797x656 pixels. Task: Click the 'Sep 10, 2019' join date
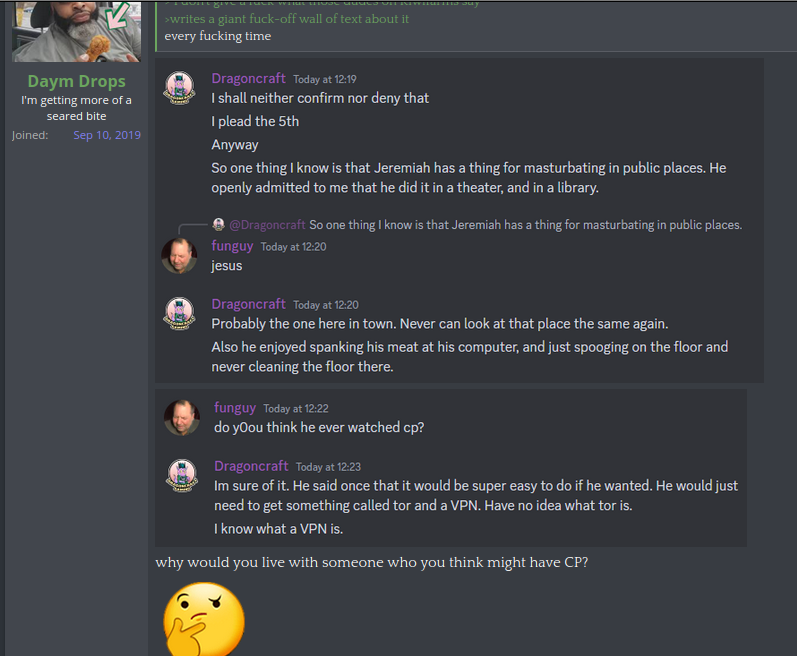click(x=107, y=135)
